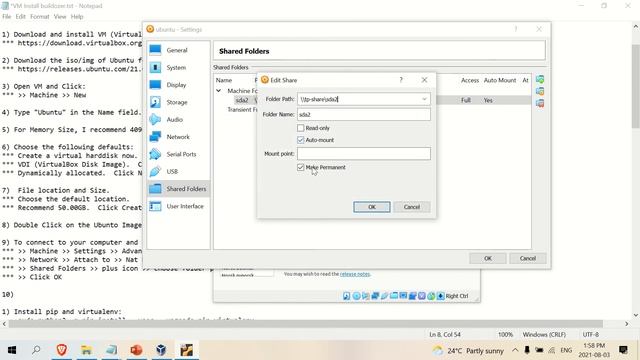This screenshot has width=640, height=360.
Task: Click the network indicator in VM status bar
Action: (x=375, y=296)
